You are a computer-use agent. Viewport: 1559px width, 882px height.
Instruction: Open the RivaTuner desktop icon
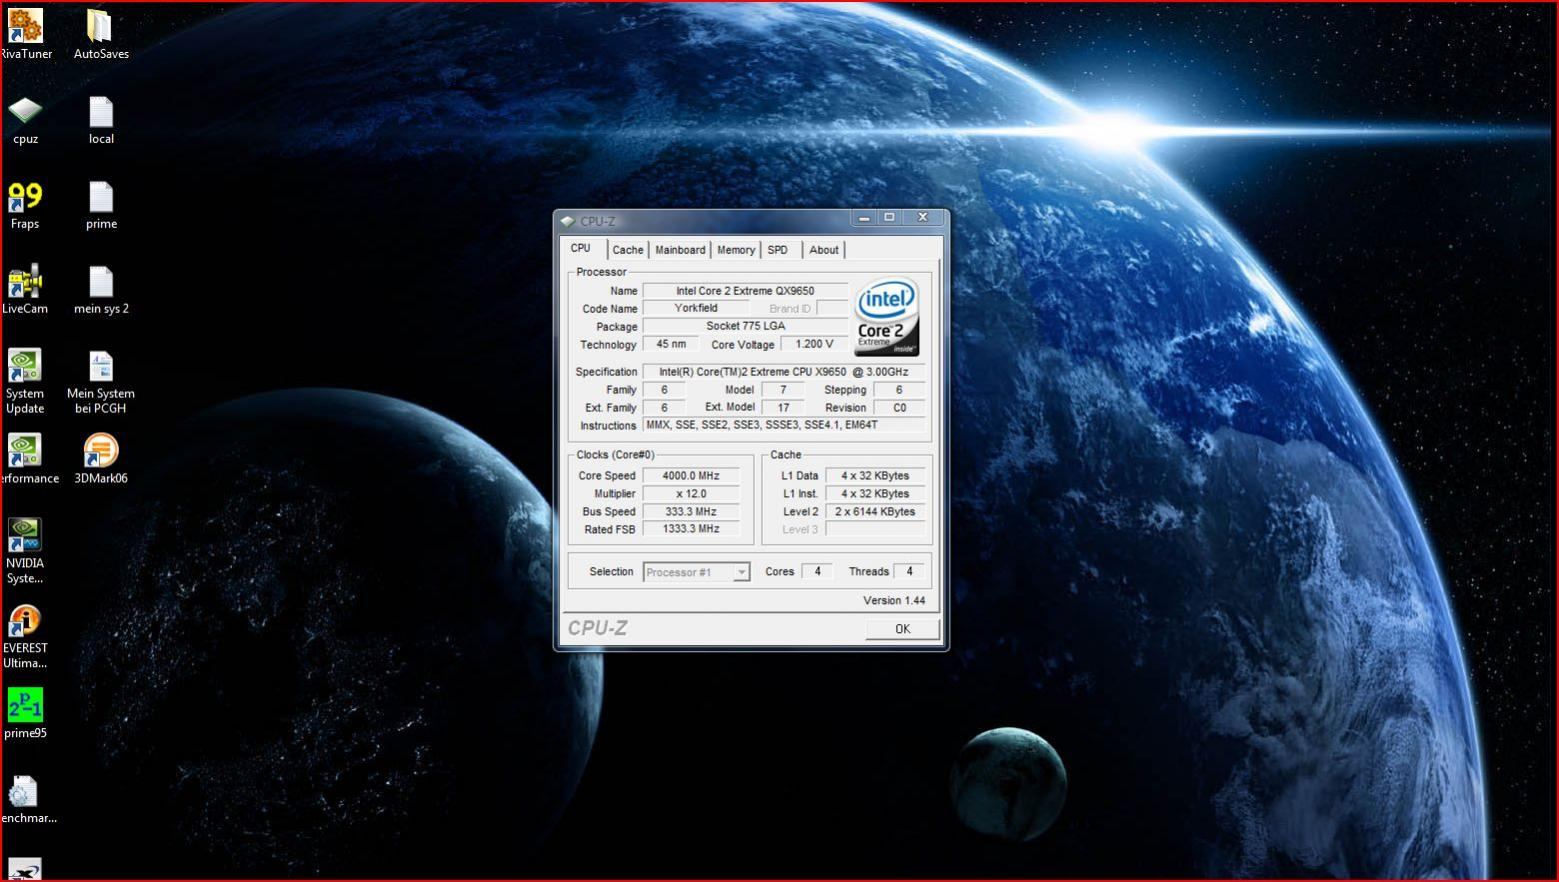coord(25,34)
